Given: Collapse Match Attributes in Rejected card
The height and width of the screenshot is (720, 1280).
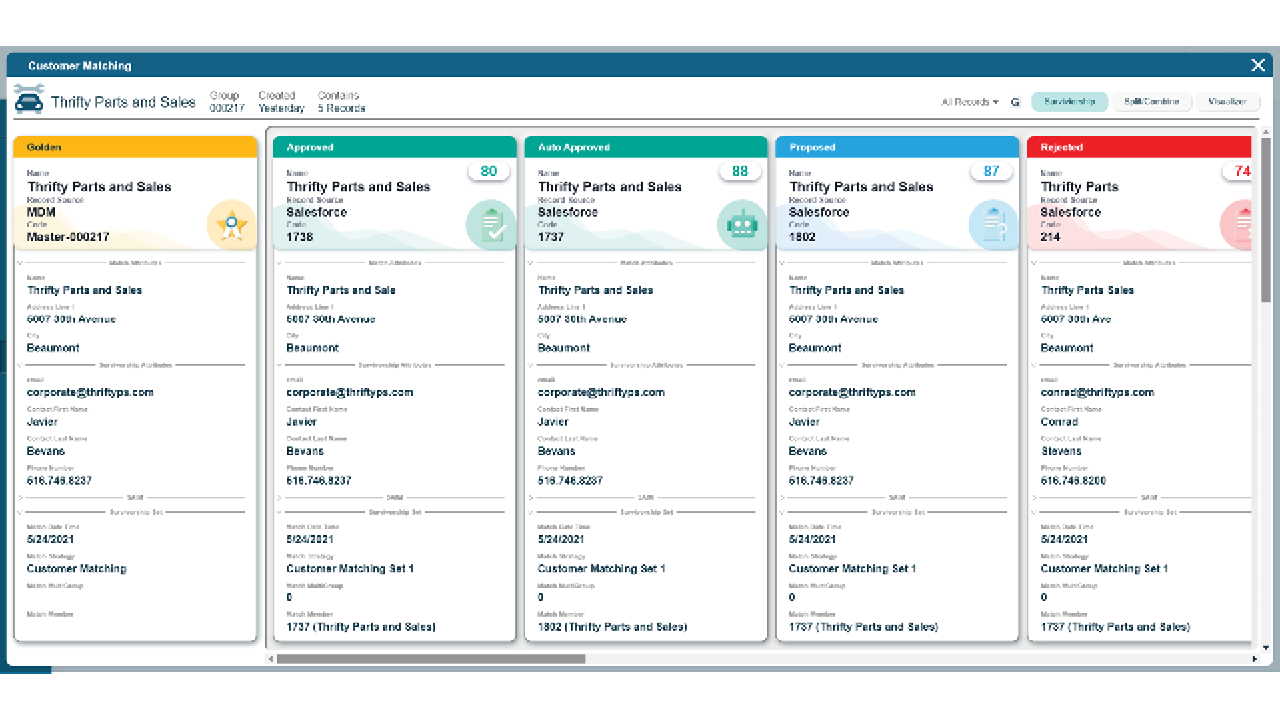Looking at the screenshot, I should pyautogui.click(x=1034, y=263).
